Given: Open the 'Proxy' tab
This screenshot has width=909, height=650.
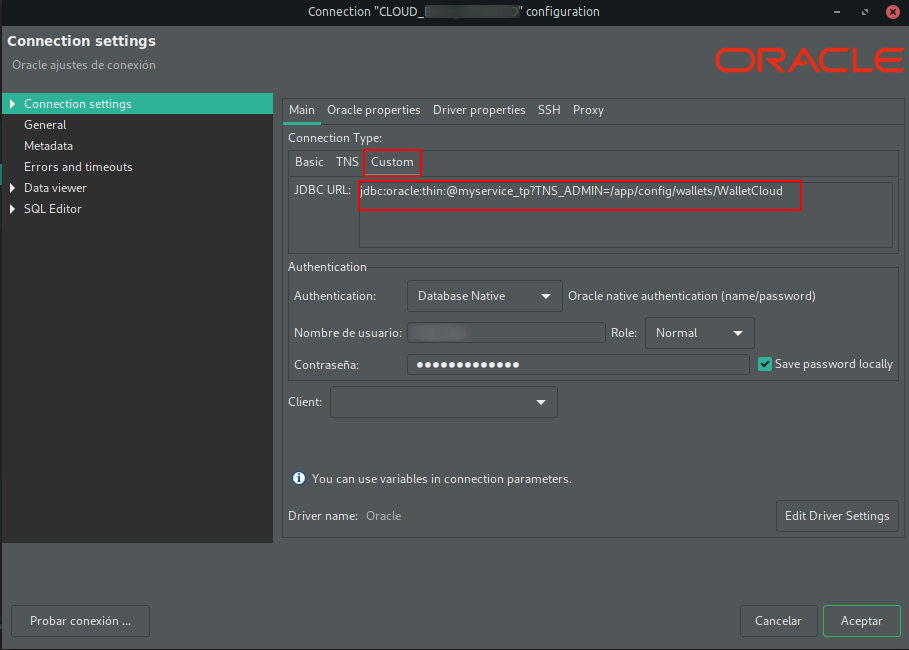Looking at the screenshot, I should [588, 110].
